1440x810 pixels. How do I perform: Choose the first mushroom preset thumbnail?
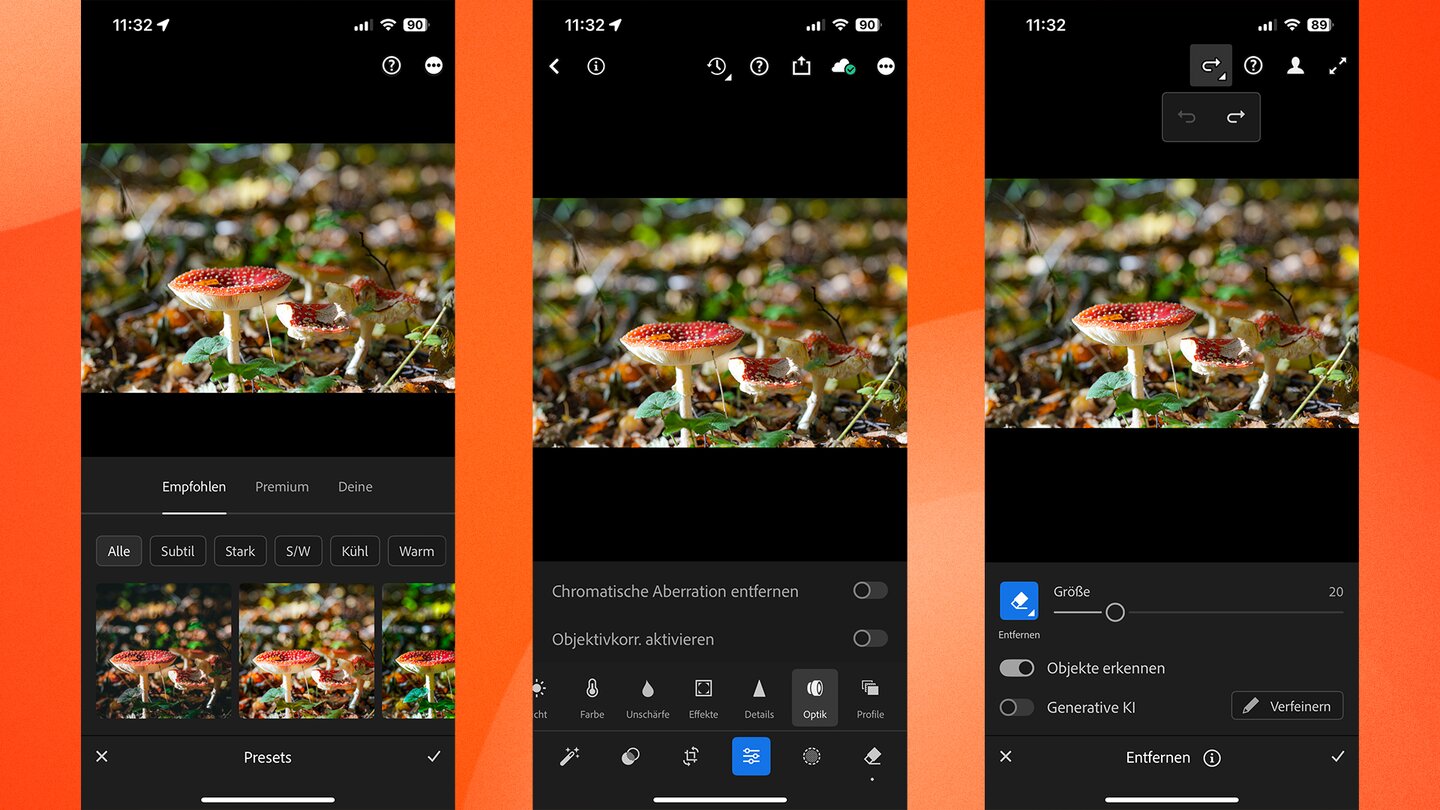(x=164, y=650)
